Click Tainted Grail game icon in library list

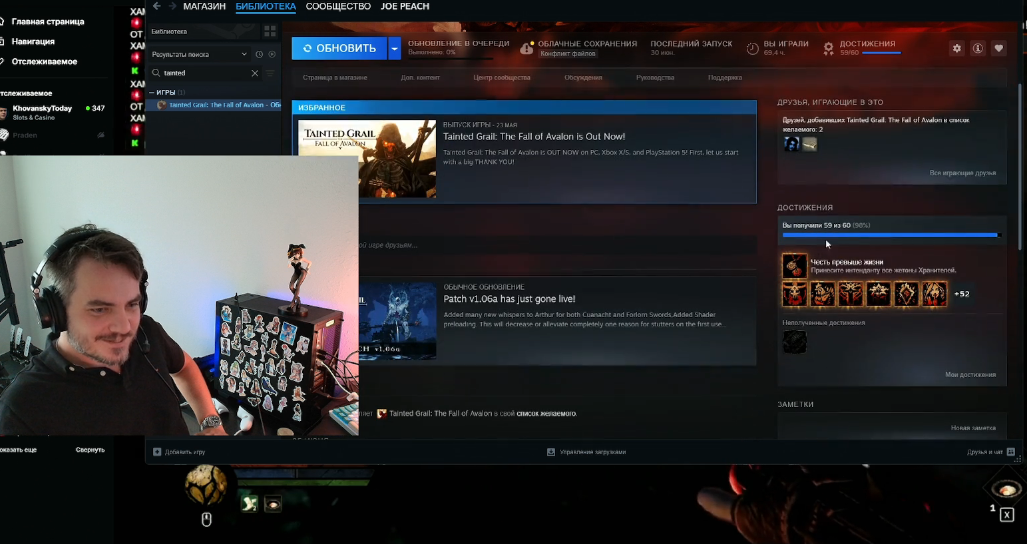(x=162, y=105)
